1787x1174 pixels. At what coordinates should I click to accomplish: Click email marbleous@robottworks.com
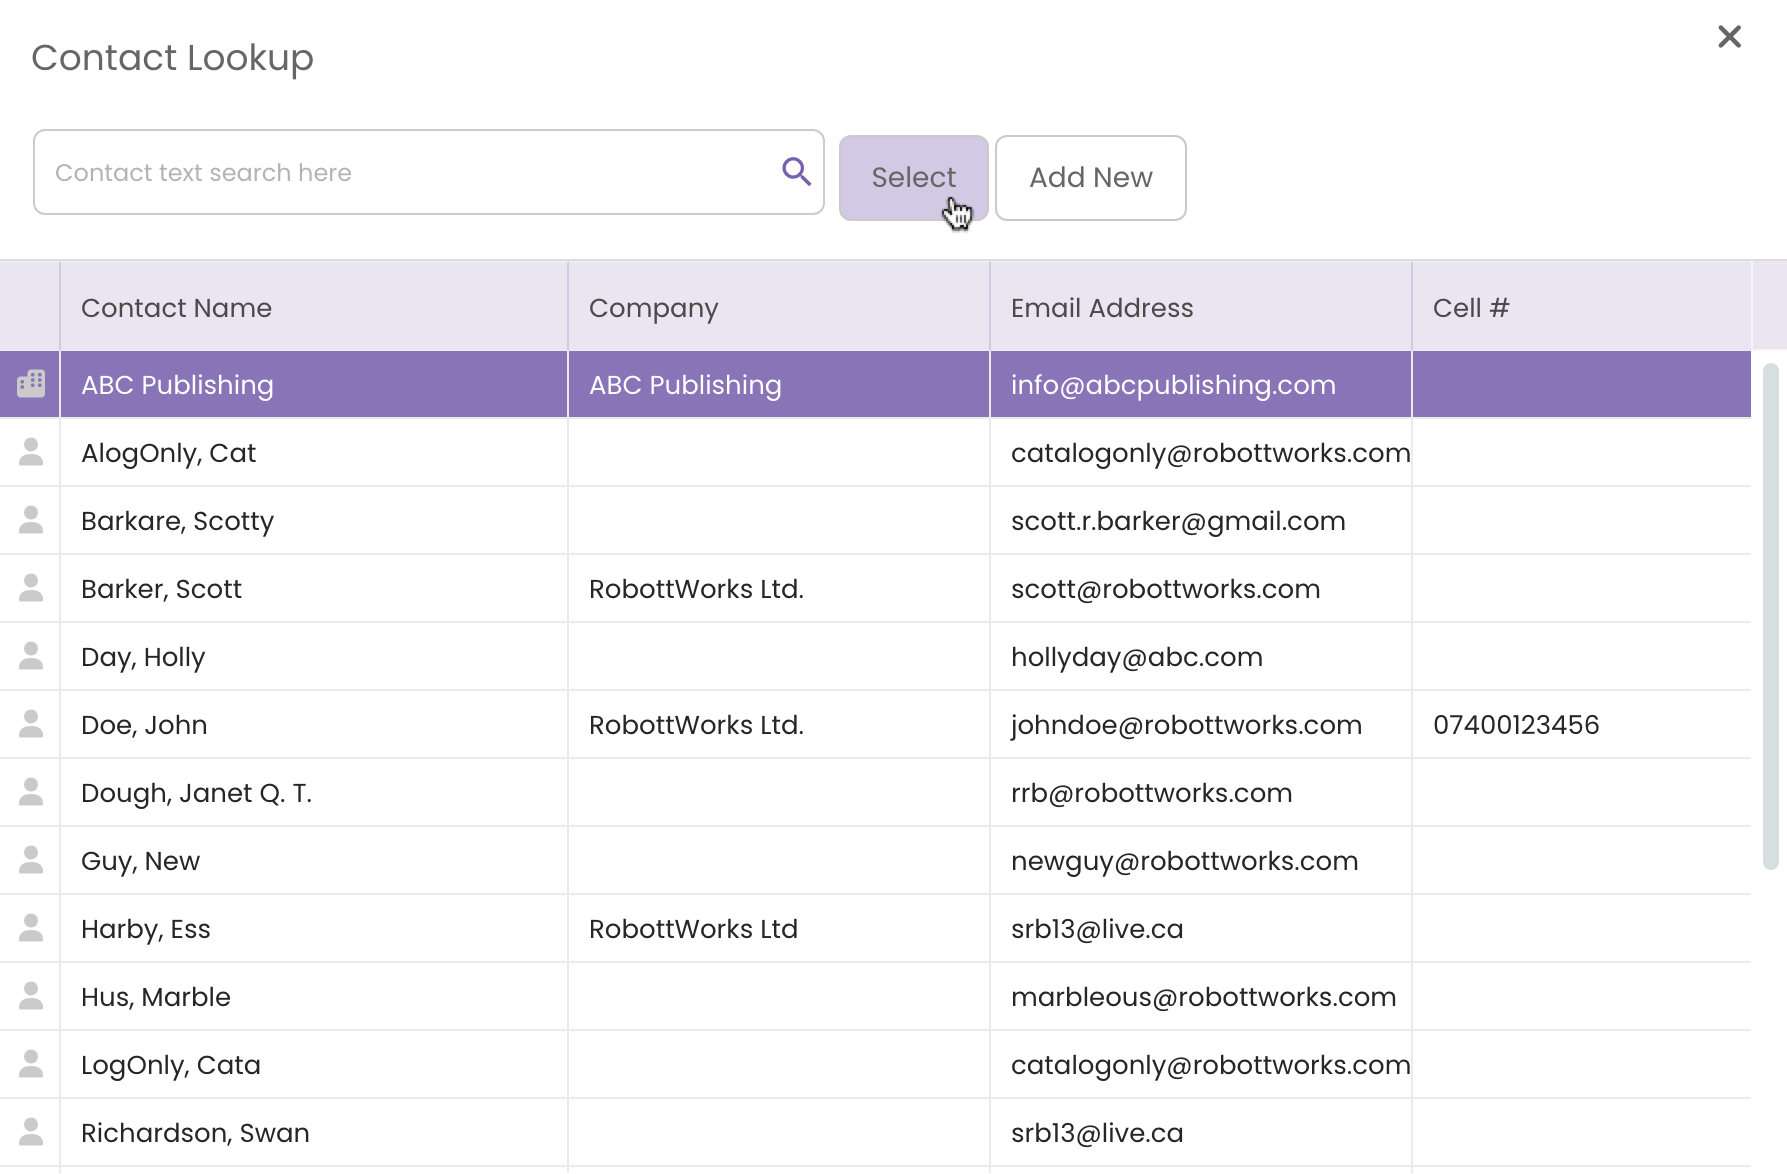(x=1203, y=997)
